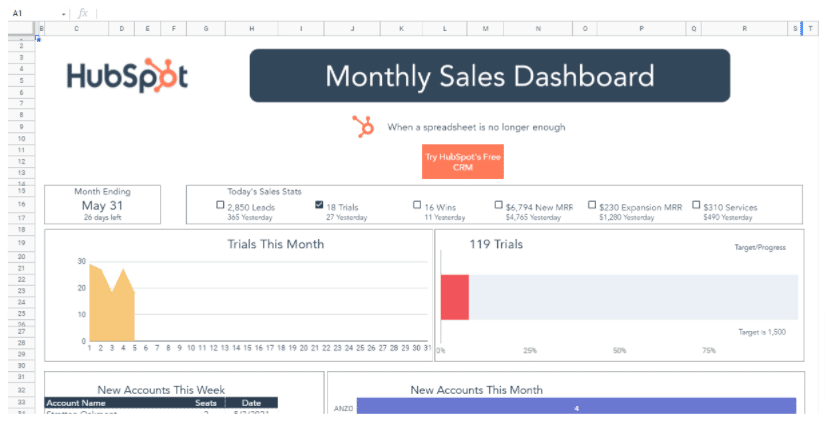Click '11 Yesterday' under Wins

(445, 217)
